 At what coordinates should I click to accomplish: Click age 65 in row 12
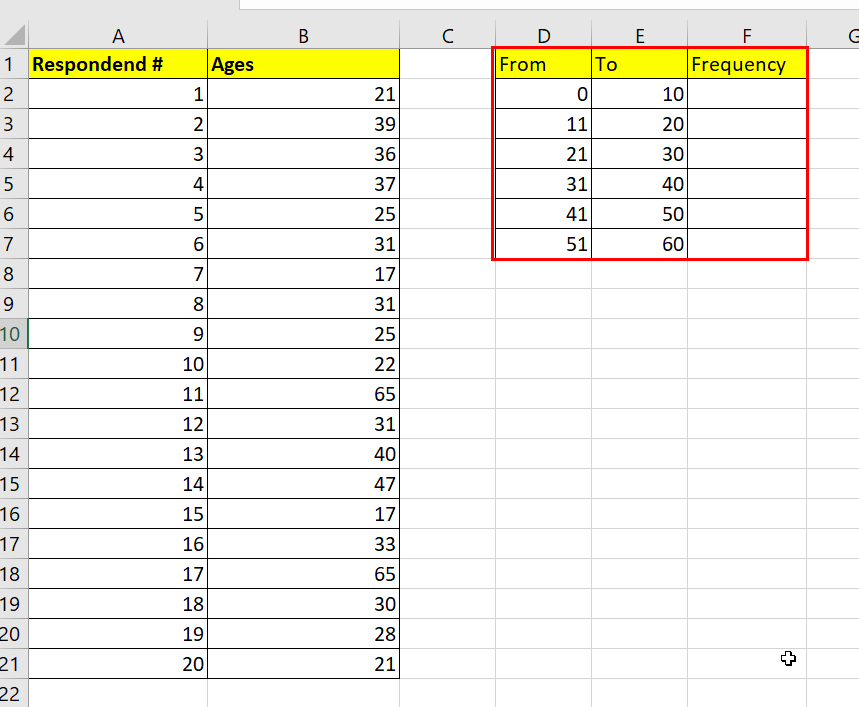coord(303,394)
